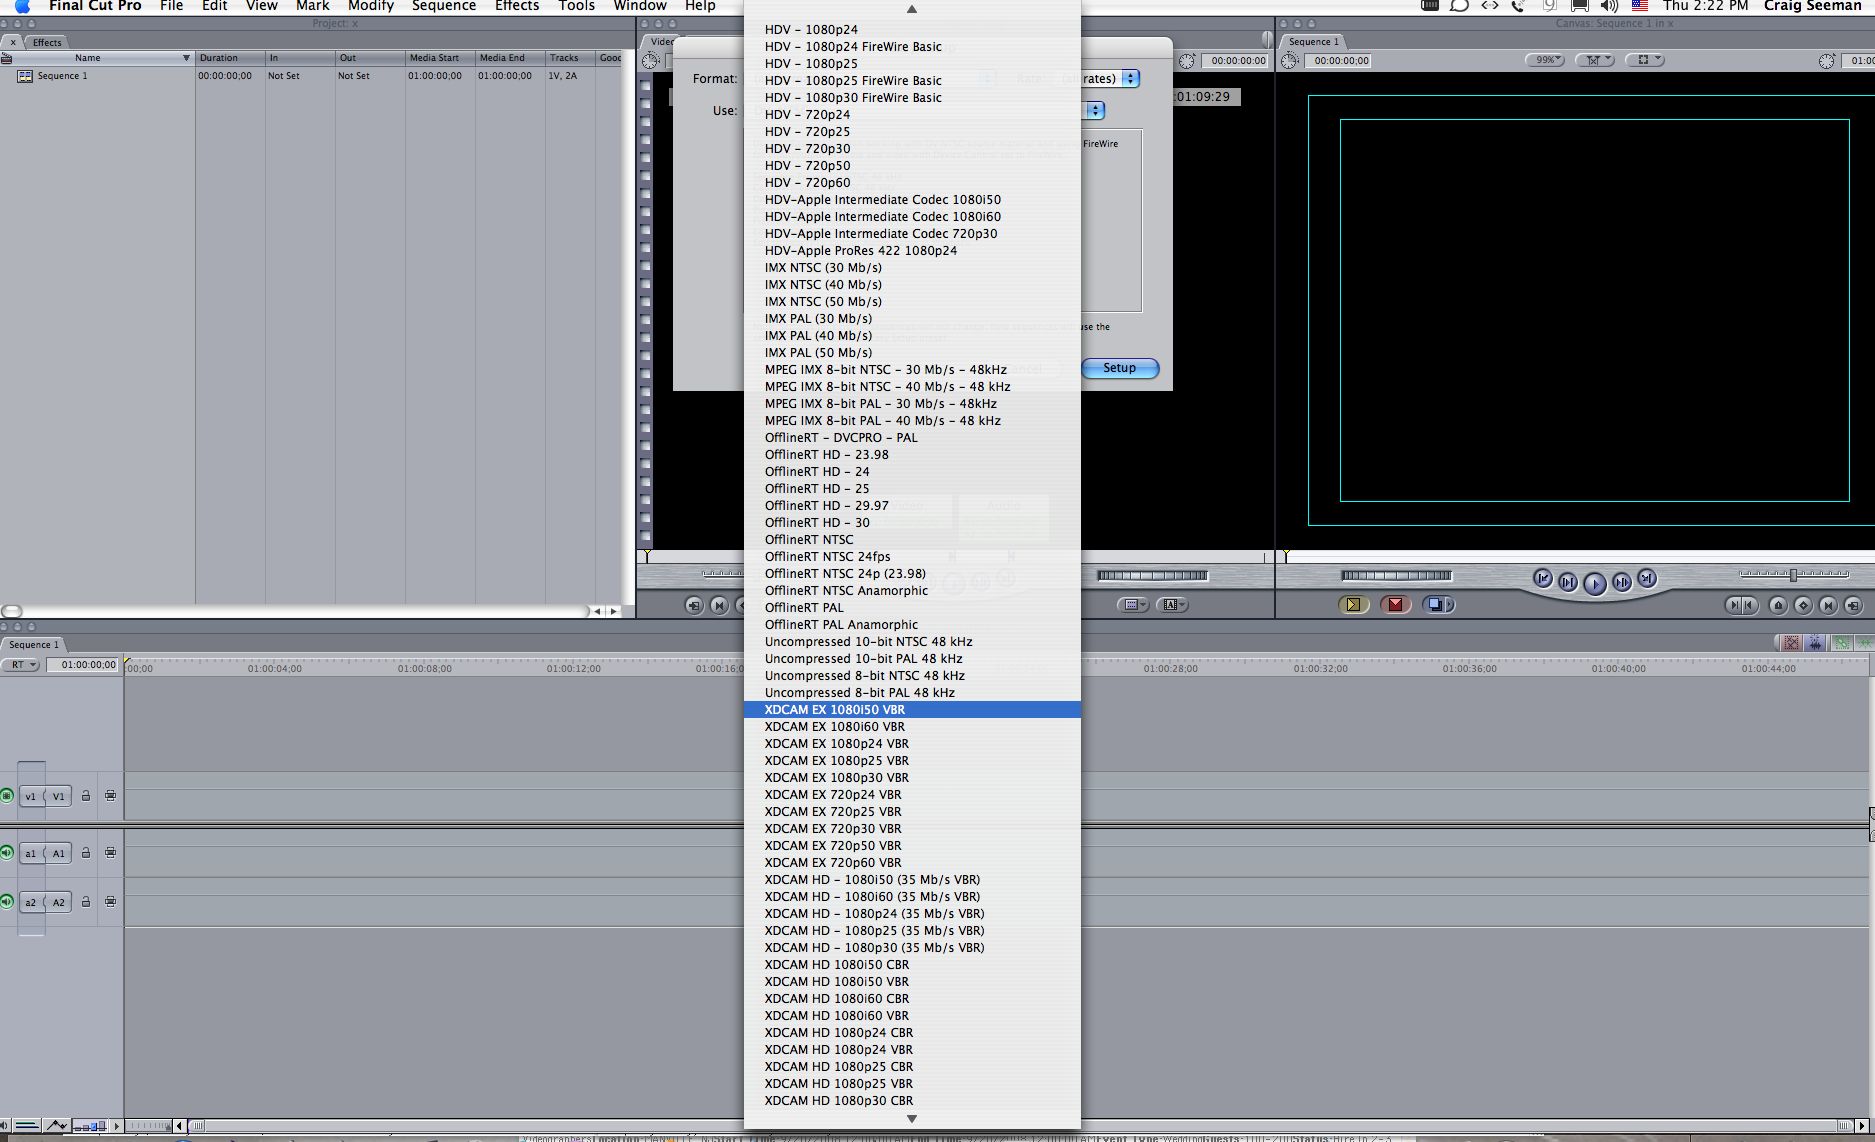1875x1142 pixels.
Task: Click the timeline current timecode field
Action: point(88,665)
